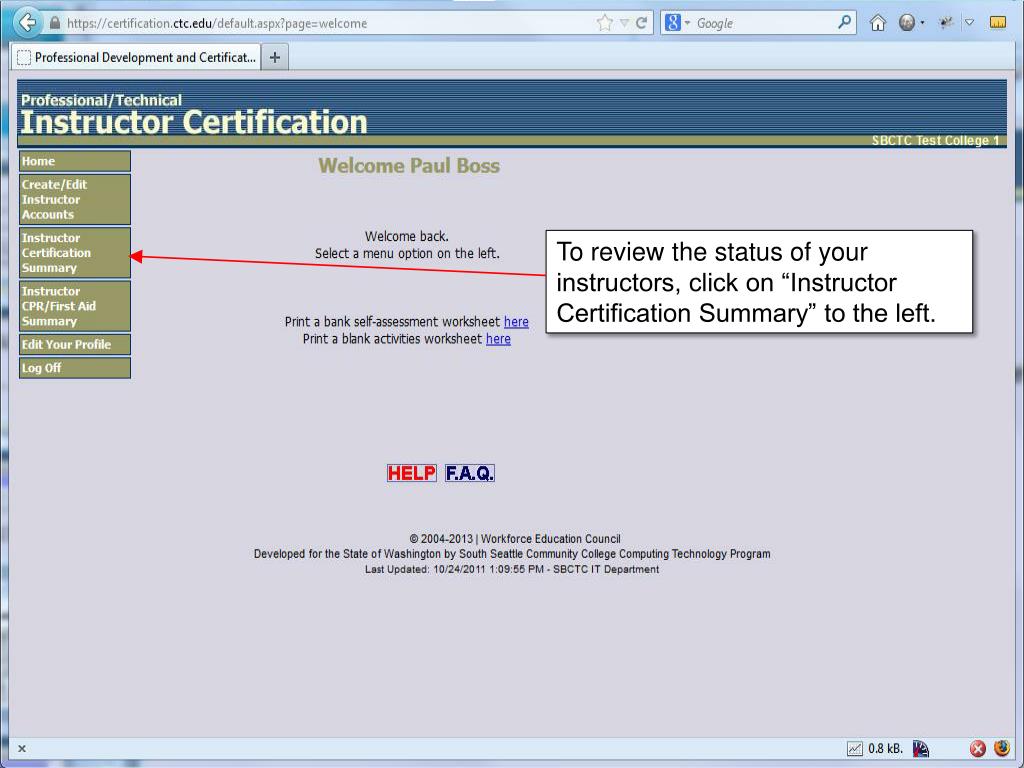Click the magnifier icon in the Google search box
This screenshot has height=768, width=1024.
pos(845,23)
